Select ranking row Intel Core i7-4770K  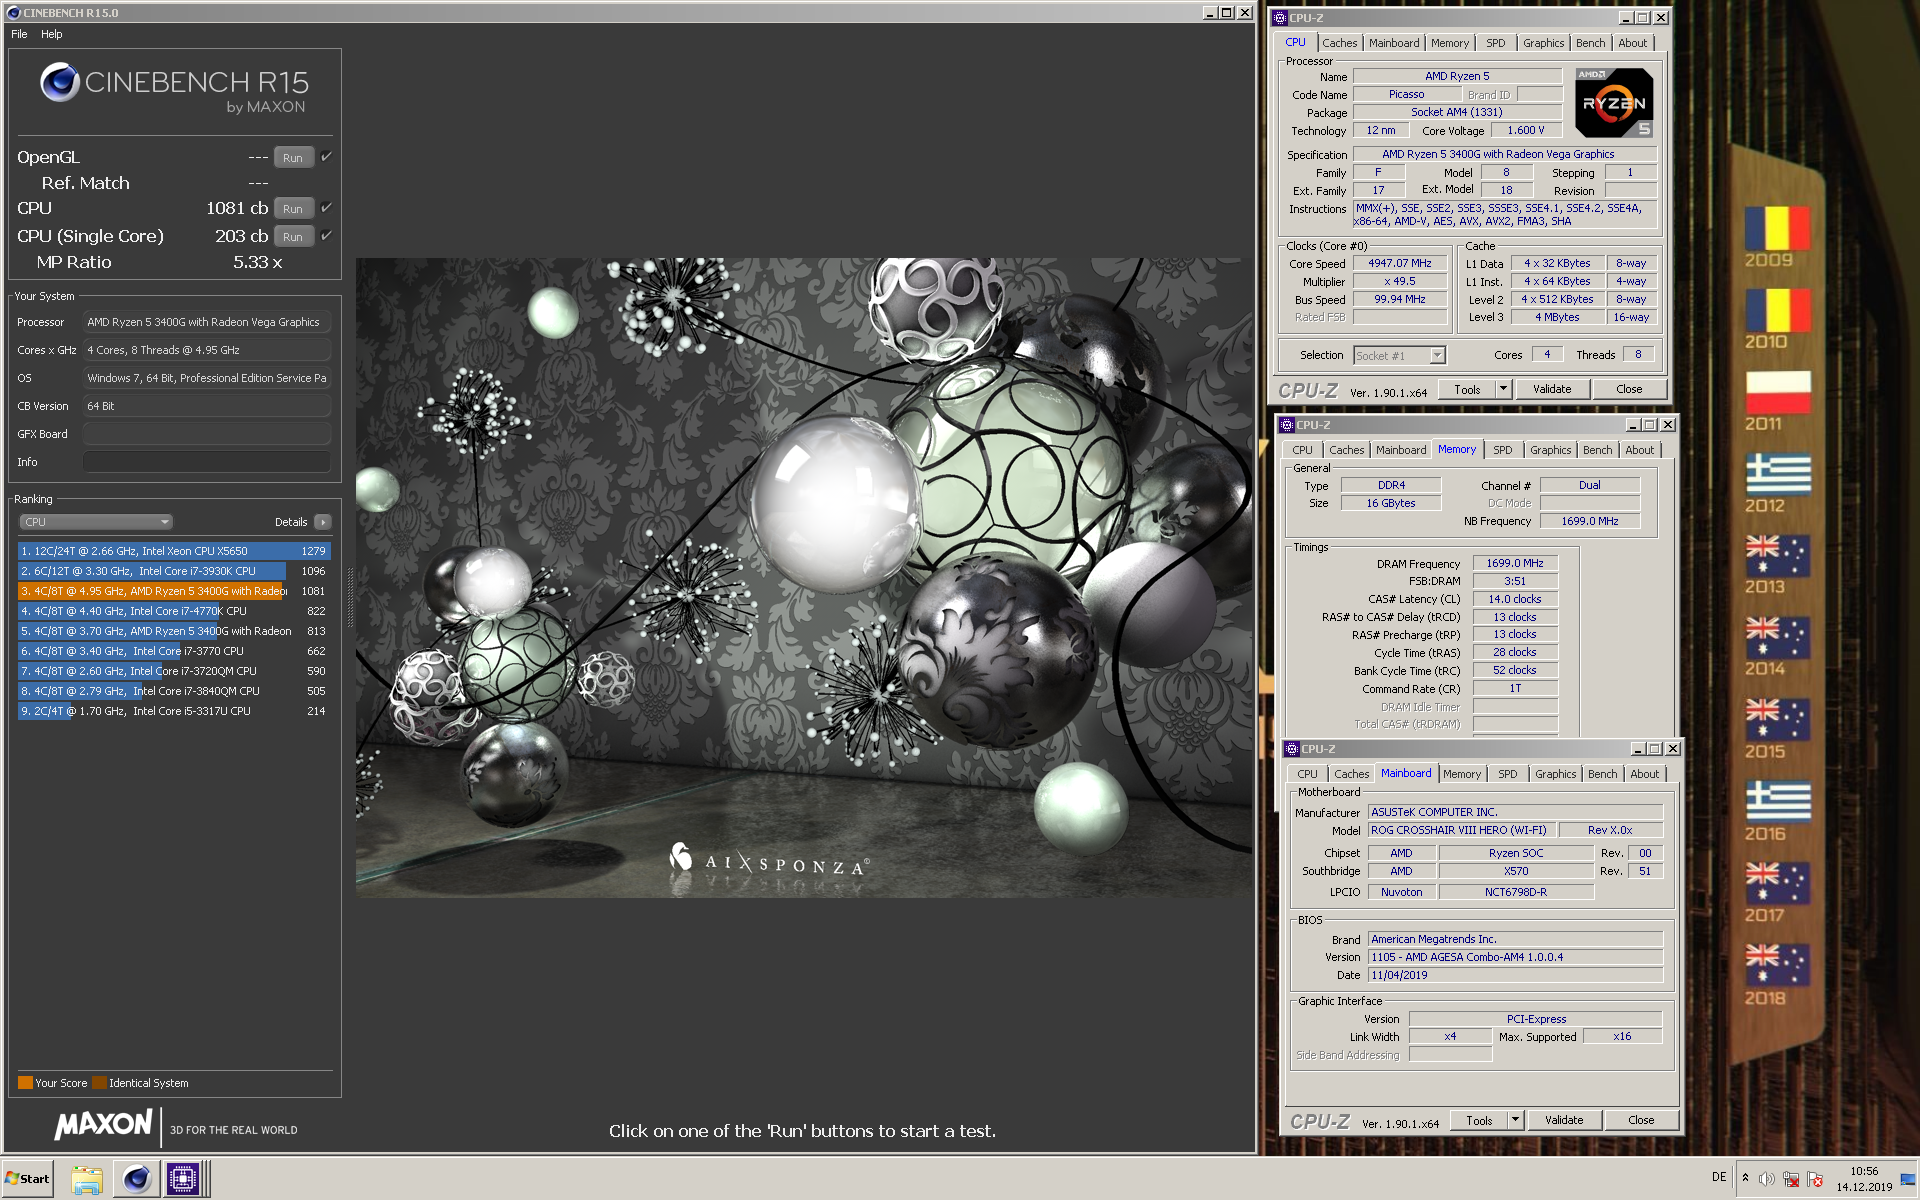(x=174, y=611)
